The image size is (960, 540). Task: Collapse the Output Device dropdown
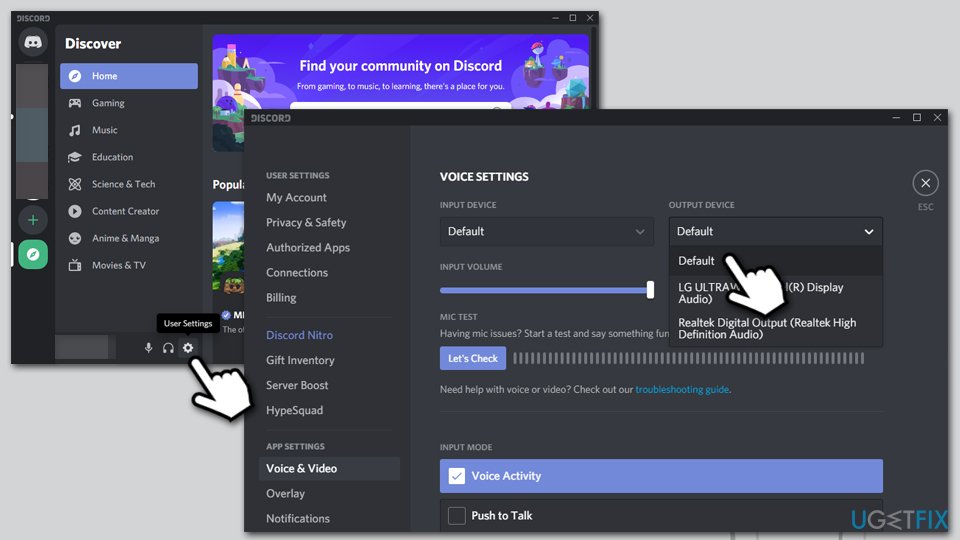point(776,231)
